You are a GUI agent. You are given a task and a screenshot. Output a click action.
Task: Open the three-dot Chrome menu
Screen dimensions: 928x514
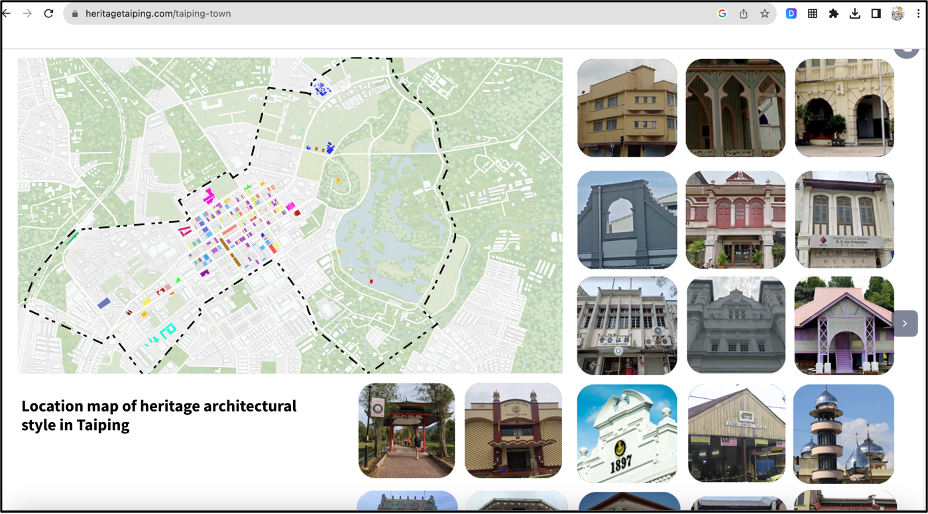coord(918,14)
